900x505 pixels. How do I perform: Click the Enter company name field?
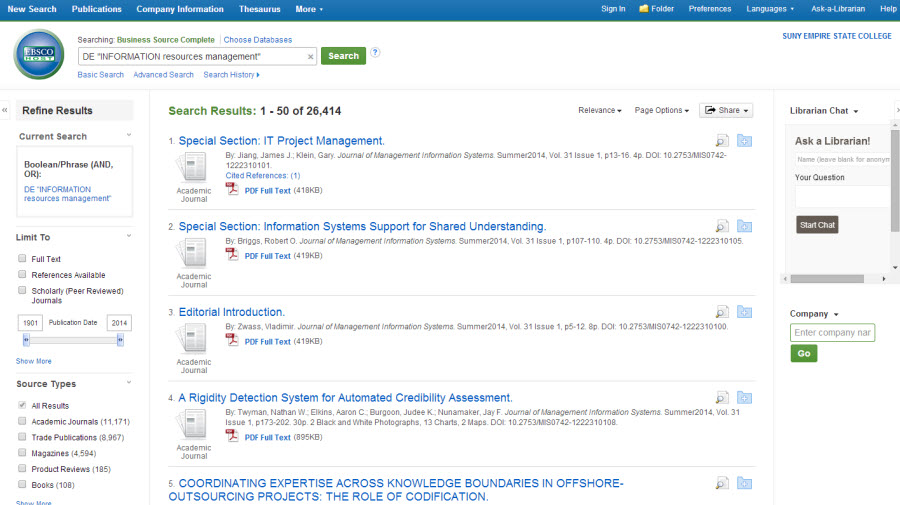[832, 333]
